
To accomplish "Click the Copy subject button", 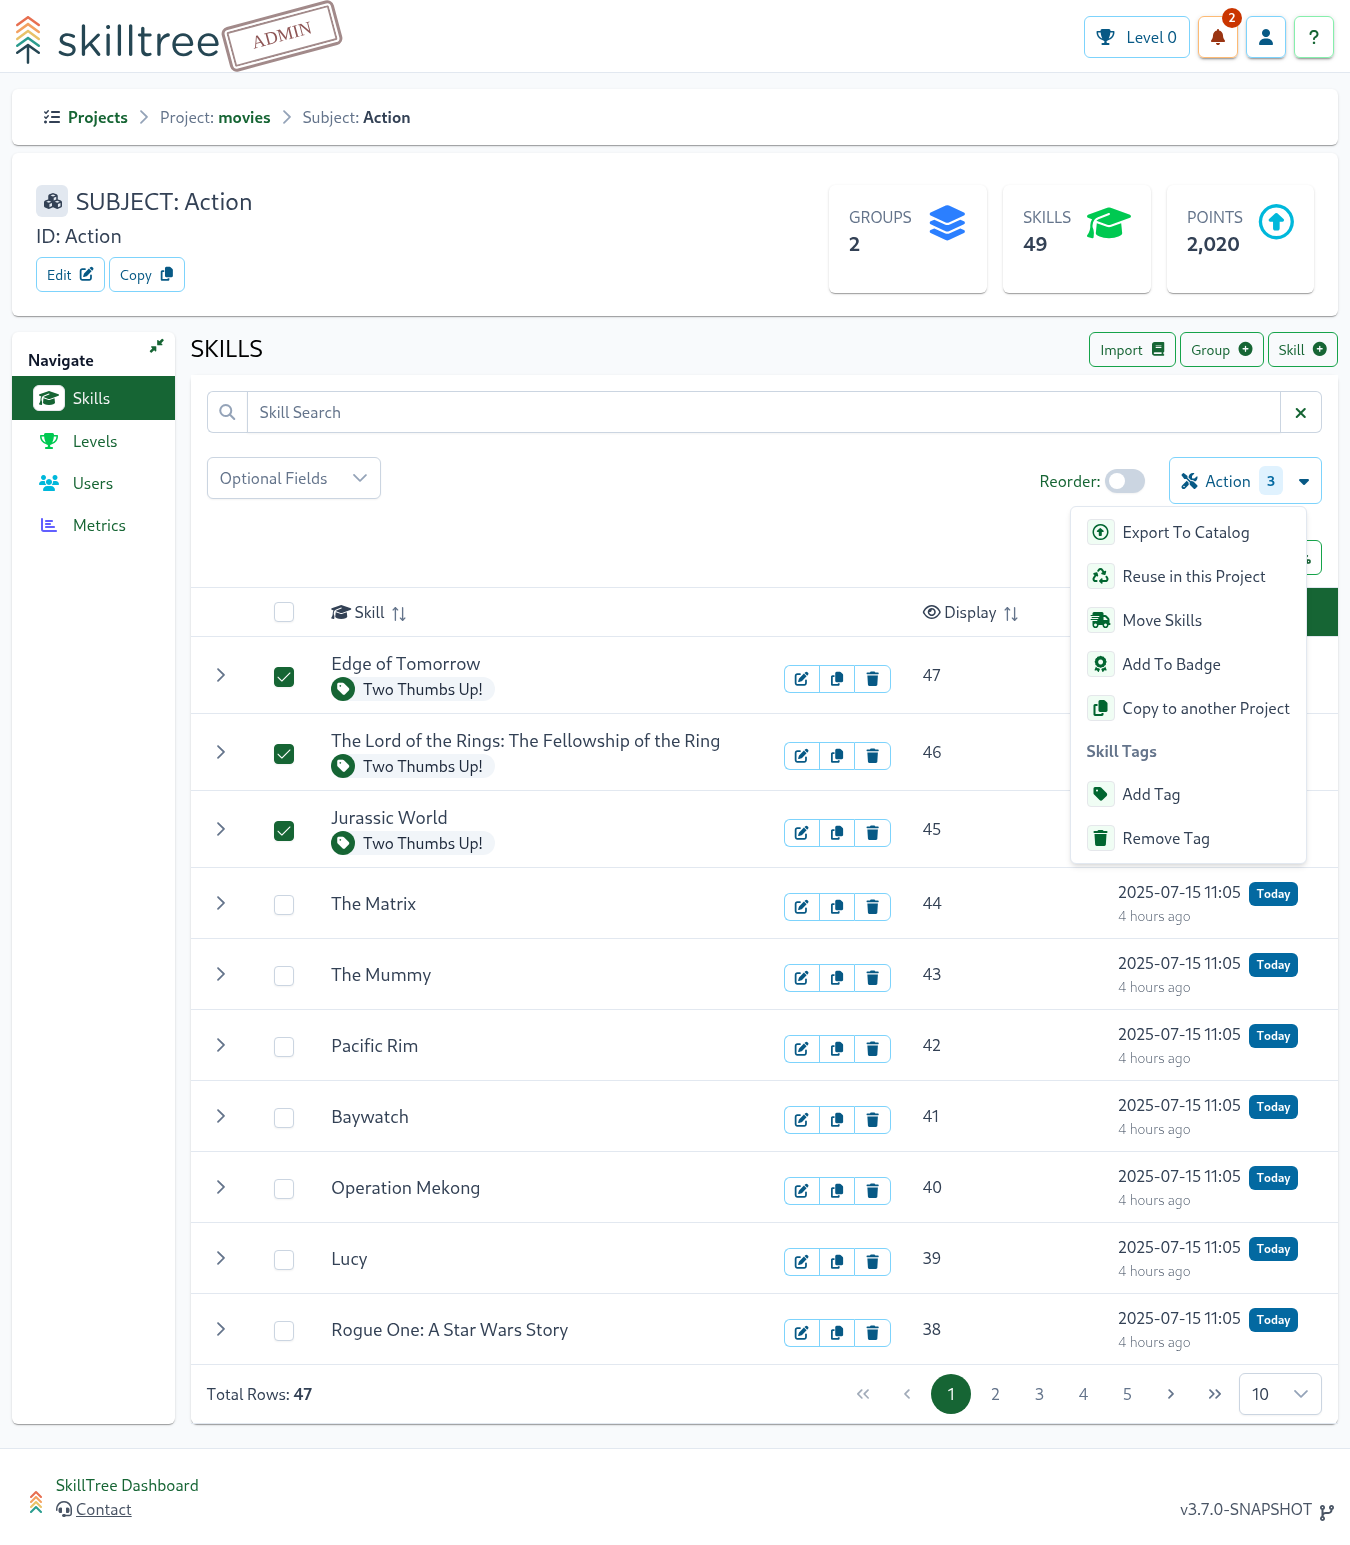I will coord(146,274).
